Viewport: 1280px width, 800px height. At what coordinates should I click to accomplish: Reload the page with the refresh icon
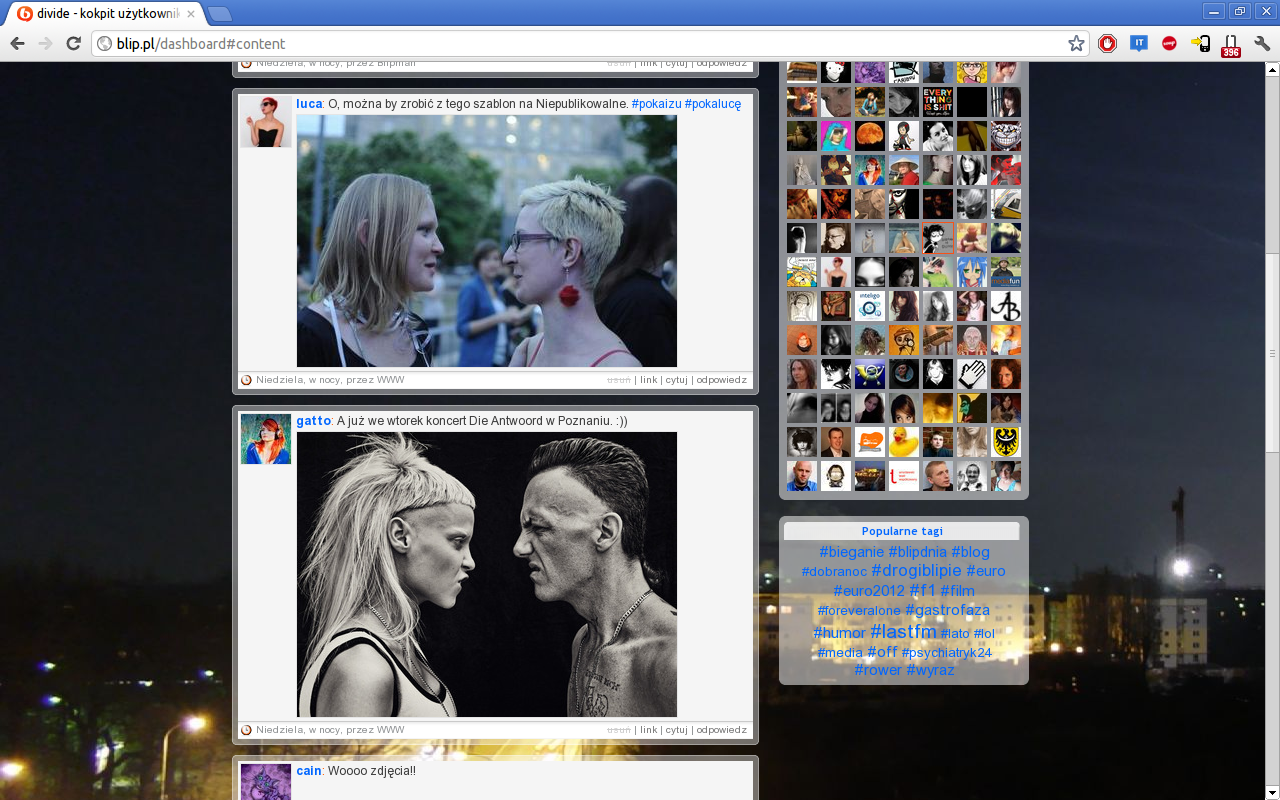point(73,43)
